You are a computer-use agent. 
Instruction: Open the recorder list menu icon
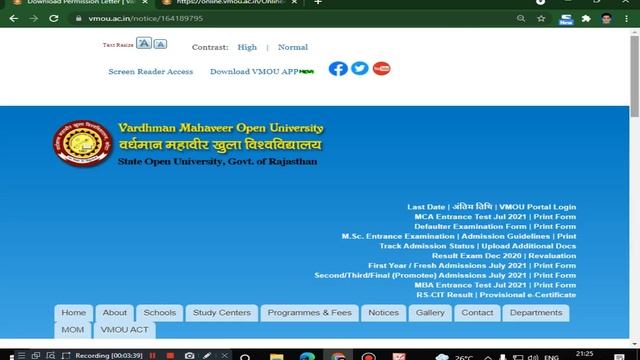click(22, 356)
